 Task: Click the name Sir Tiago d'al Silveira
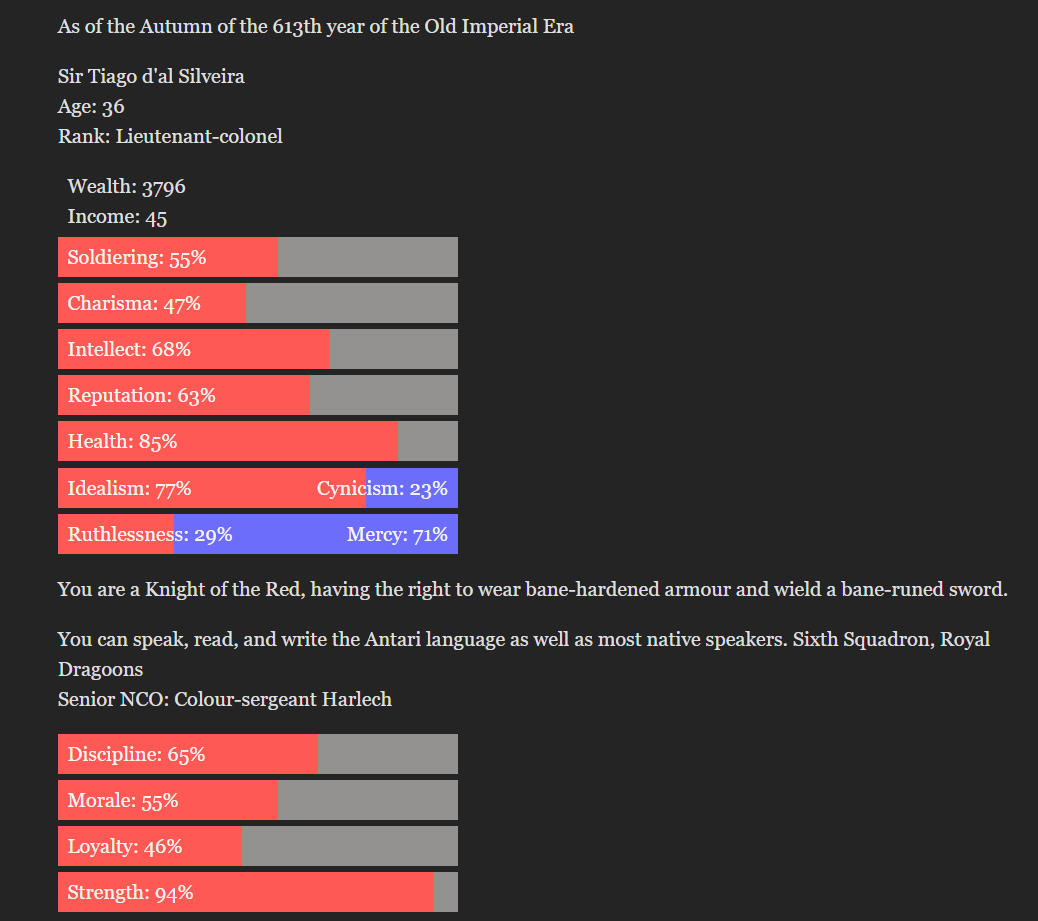click(151, 77)
